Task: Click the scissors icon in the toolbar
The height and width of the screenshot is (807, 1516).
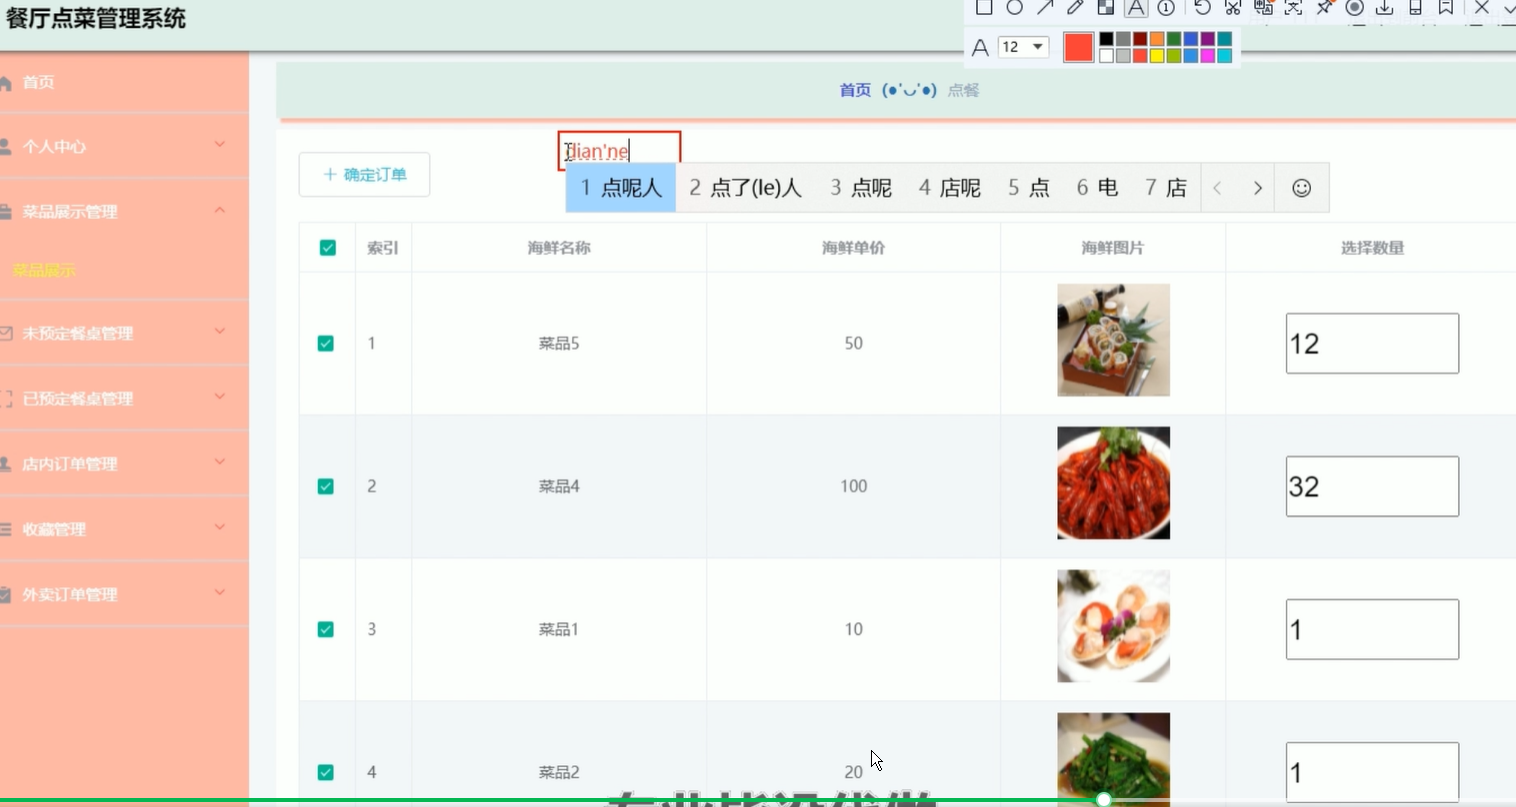Action: (x=1233, y=7)
